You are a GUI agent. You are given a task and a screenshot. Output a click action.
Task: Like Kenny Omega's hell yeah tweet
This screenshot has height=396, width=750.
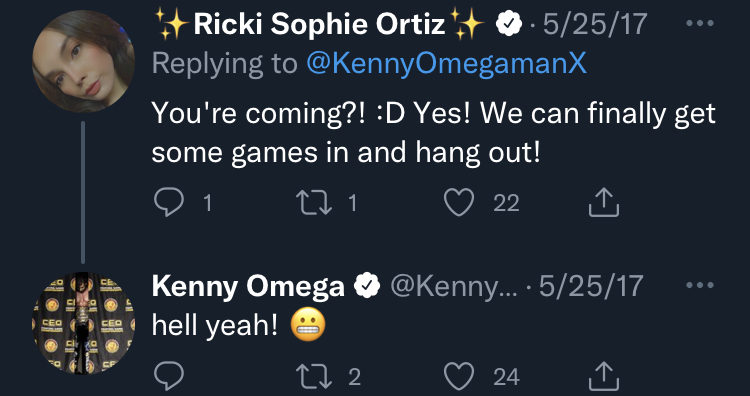459,376
